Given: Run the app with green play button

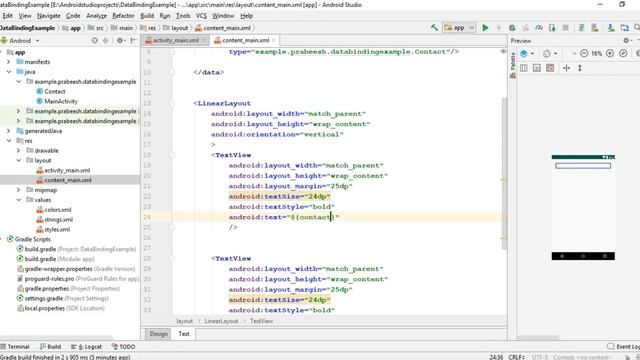Looking at the screenshot, I should (485, 28).
